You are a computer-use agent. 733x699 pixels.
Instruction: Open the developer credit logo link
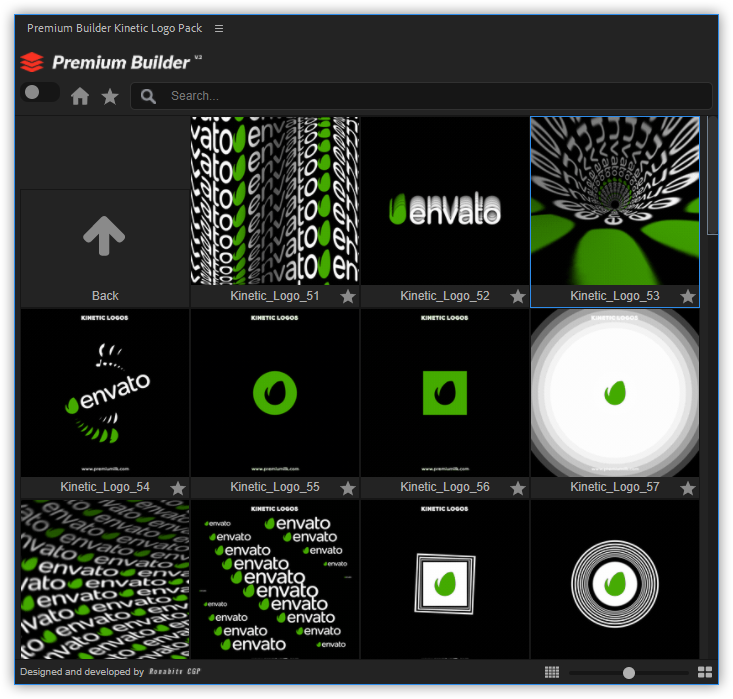click(x=175, y=671)
